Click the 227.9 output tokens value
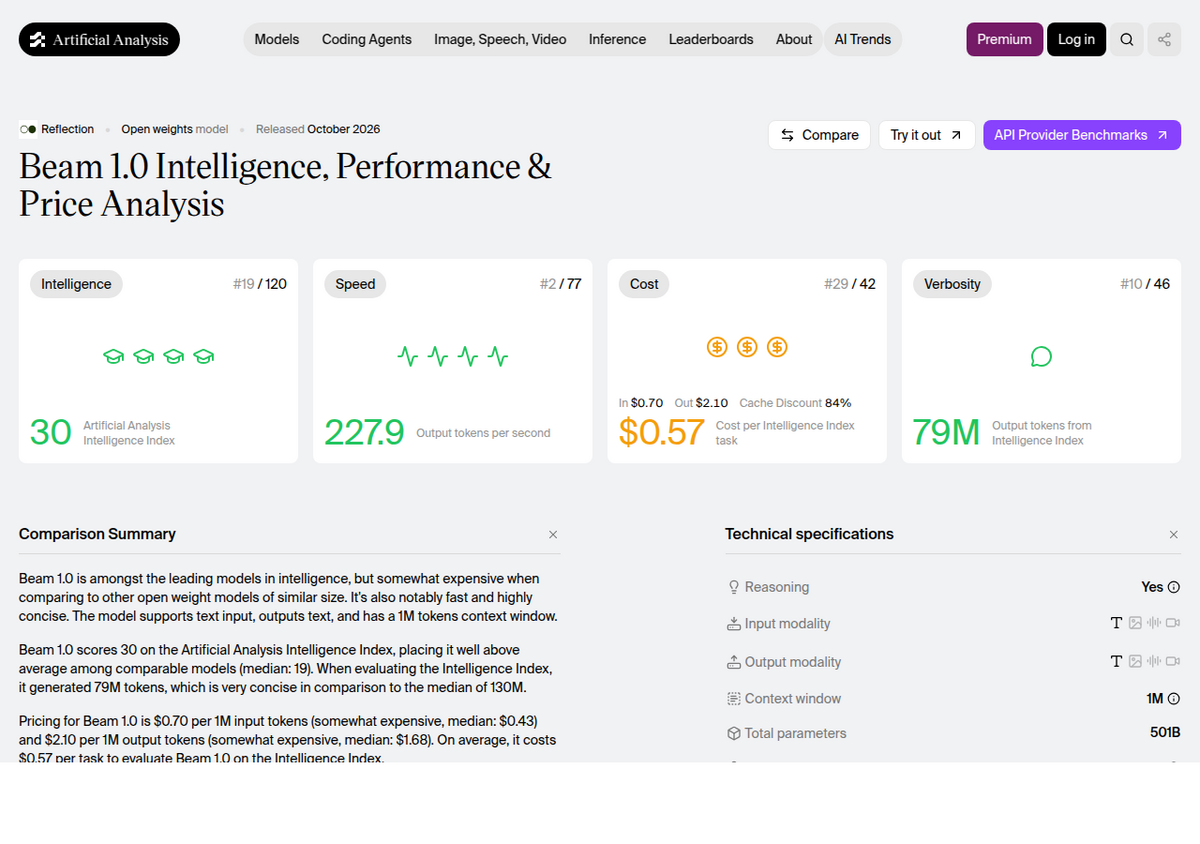This screenshot has height=844, width=1200. click(364, 432)
